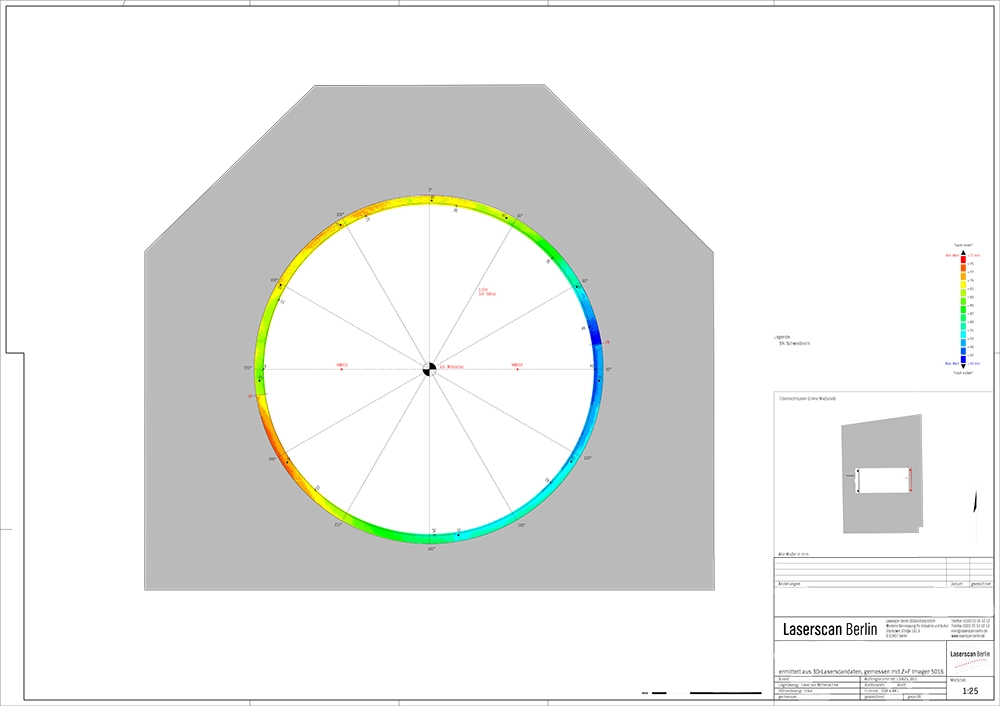Click the white rectangle in the overview plan
The width and height of the screenshot is (1000, 706).
pyautogui.click(x=881, y=481)
